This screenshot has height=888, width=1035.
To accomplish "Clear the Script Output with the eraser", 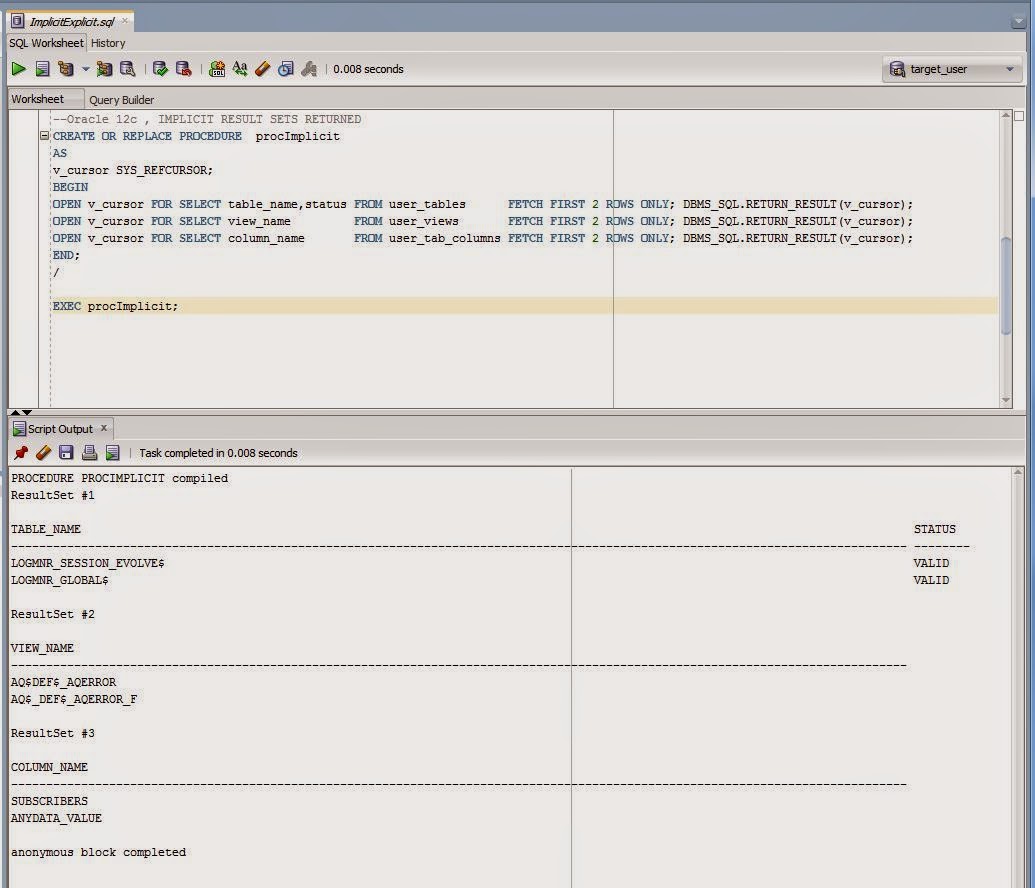I will (x=43, y=452).
